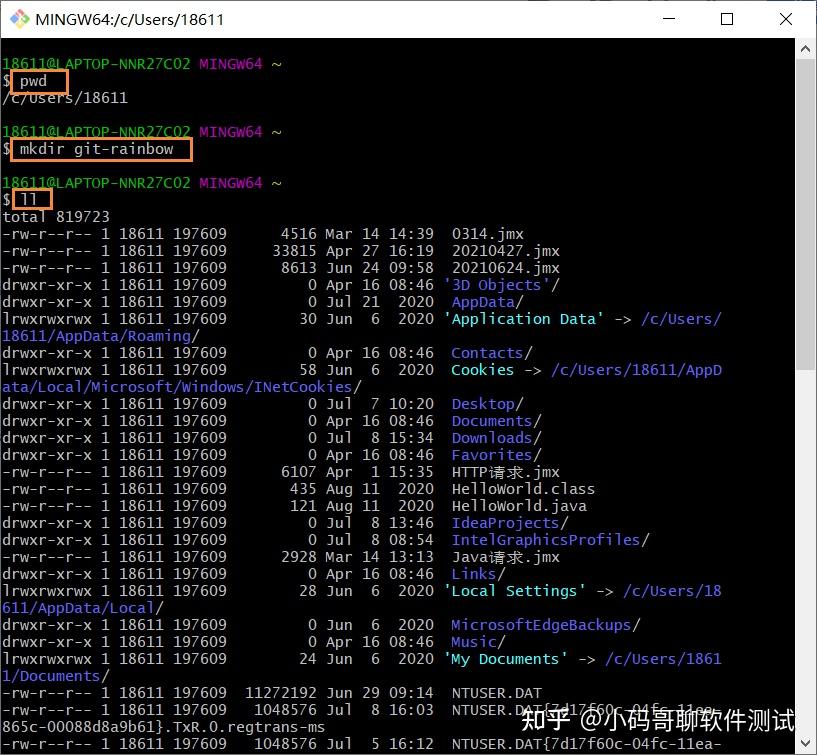Close the MINGW64 terminal window
817x755 pixels.
(x=786, y=19)
